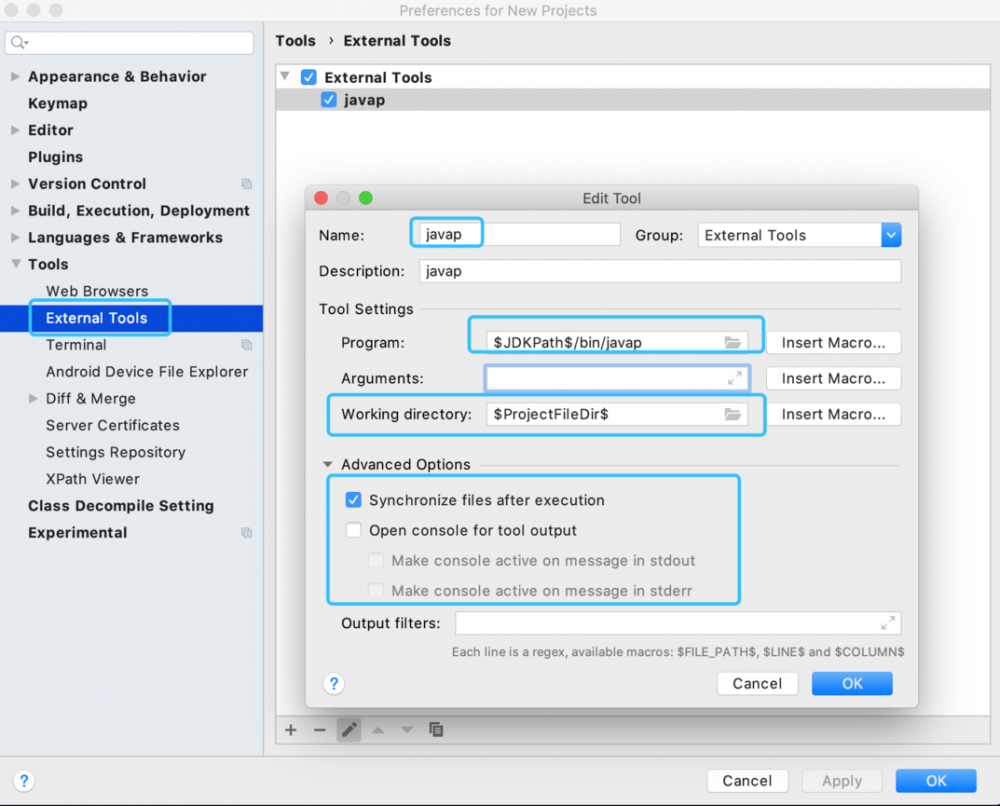Click Insert Macro for Arguments
Screen dimensions: 1000x806
834,378
